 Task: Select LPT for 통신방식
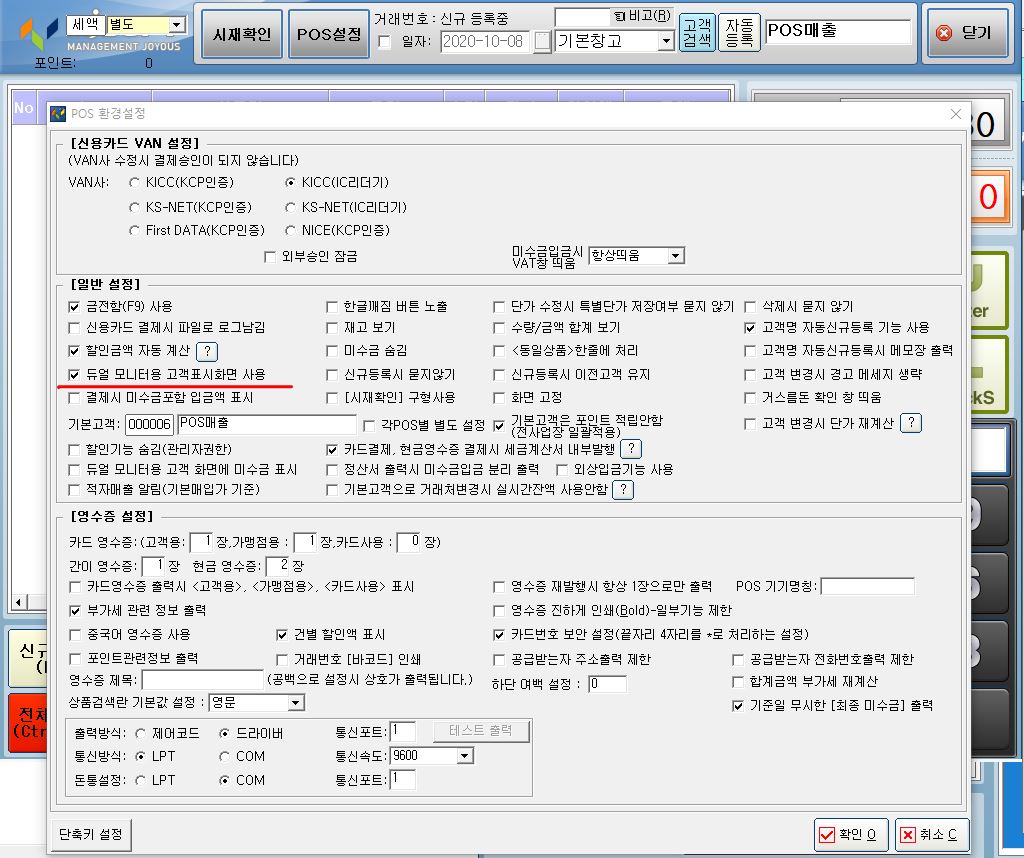(x=140, y=756)
